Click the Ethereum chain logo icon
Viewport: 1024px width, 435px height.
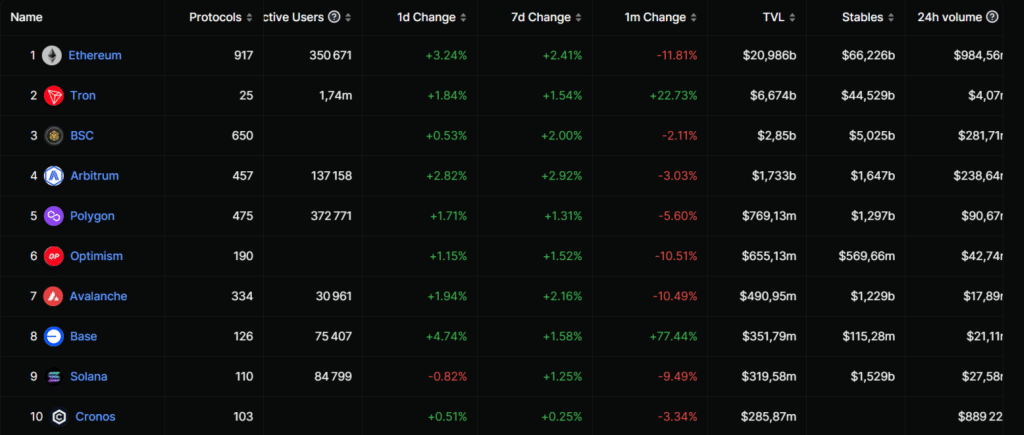pos(52,56)
